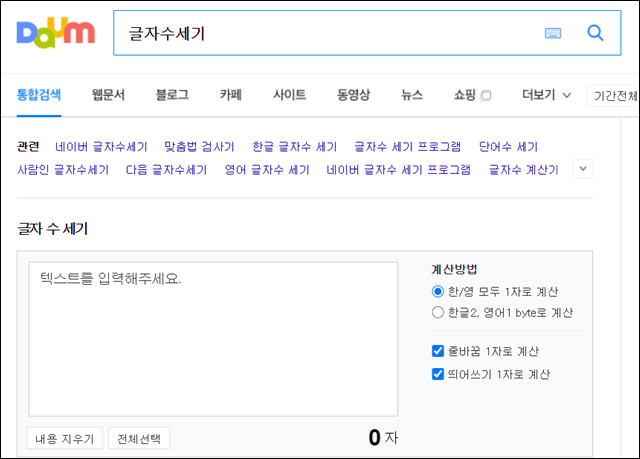Open related search 네이버 글자수세기
This screenshot has width=640, height=459.
[101, 146]
